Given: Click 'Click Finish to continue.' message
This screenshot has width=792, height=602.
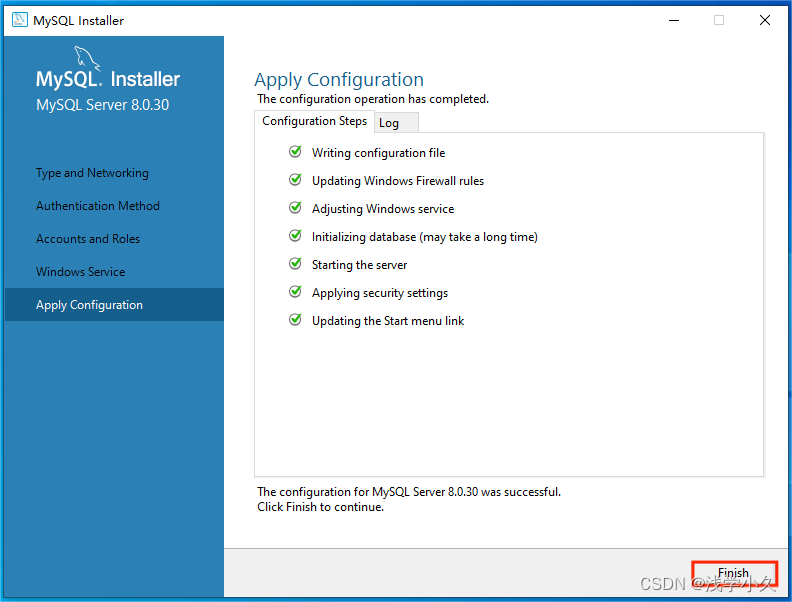Looking at the screenshot, I should click(x=320, y=507).
